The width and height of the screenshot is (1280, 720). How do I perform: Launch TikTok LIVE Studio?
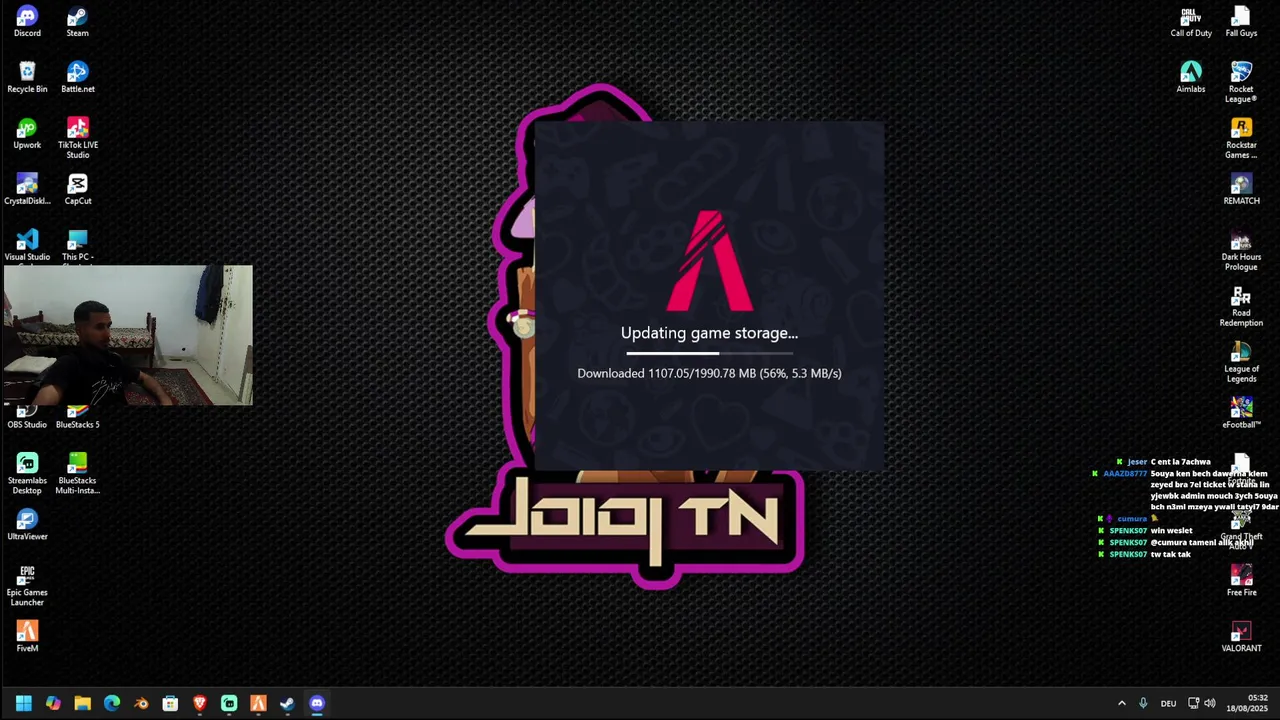[x=77, y=138]
